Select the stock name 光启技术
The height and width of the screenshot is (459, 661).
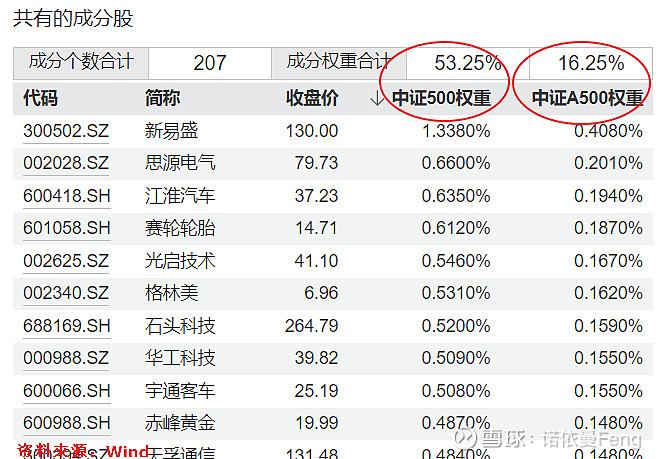tap(180, 260)
